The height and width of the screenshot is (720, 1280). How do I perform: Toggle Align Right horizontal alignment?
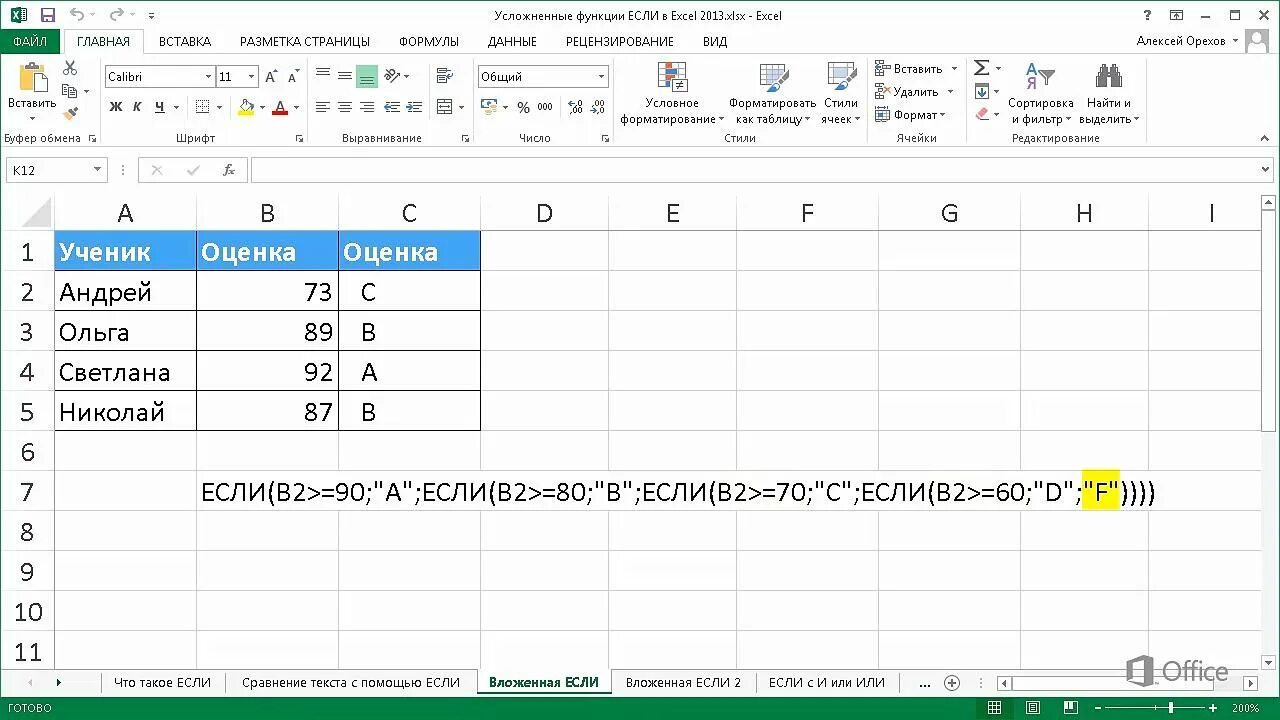367,107
